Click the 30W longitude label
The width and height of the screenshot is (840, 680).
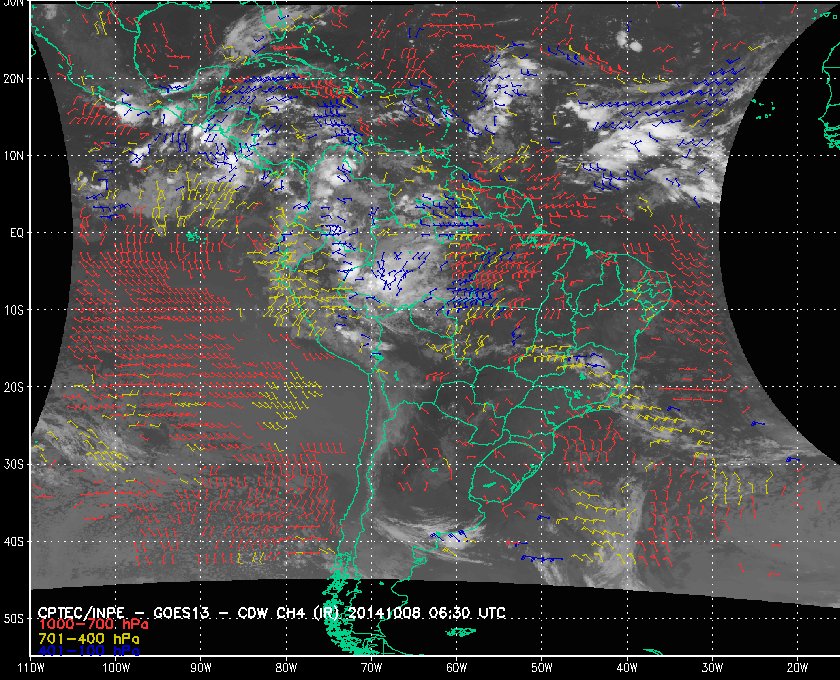click(x=712, y=668)
